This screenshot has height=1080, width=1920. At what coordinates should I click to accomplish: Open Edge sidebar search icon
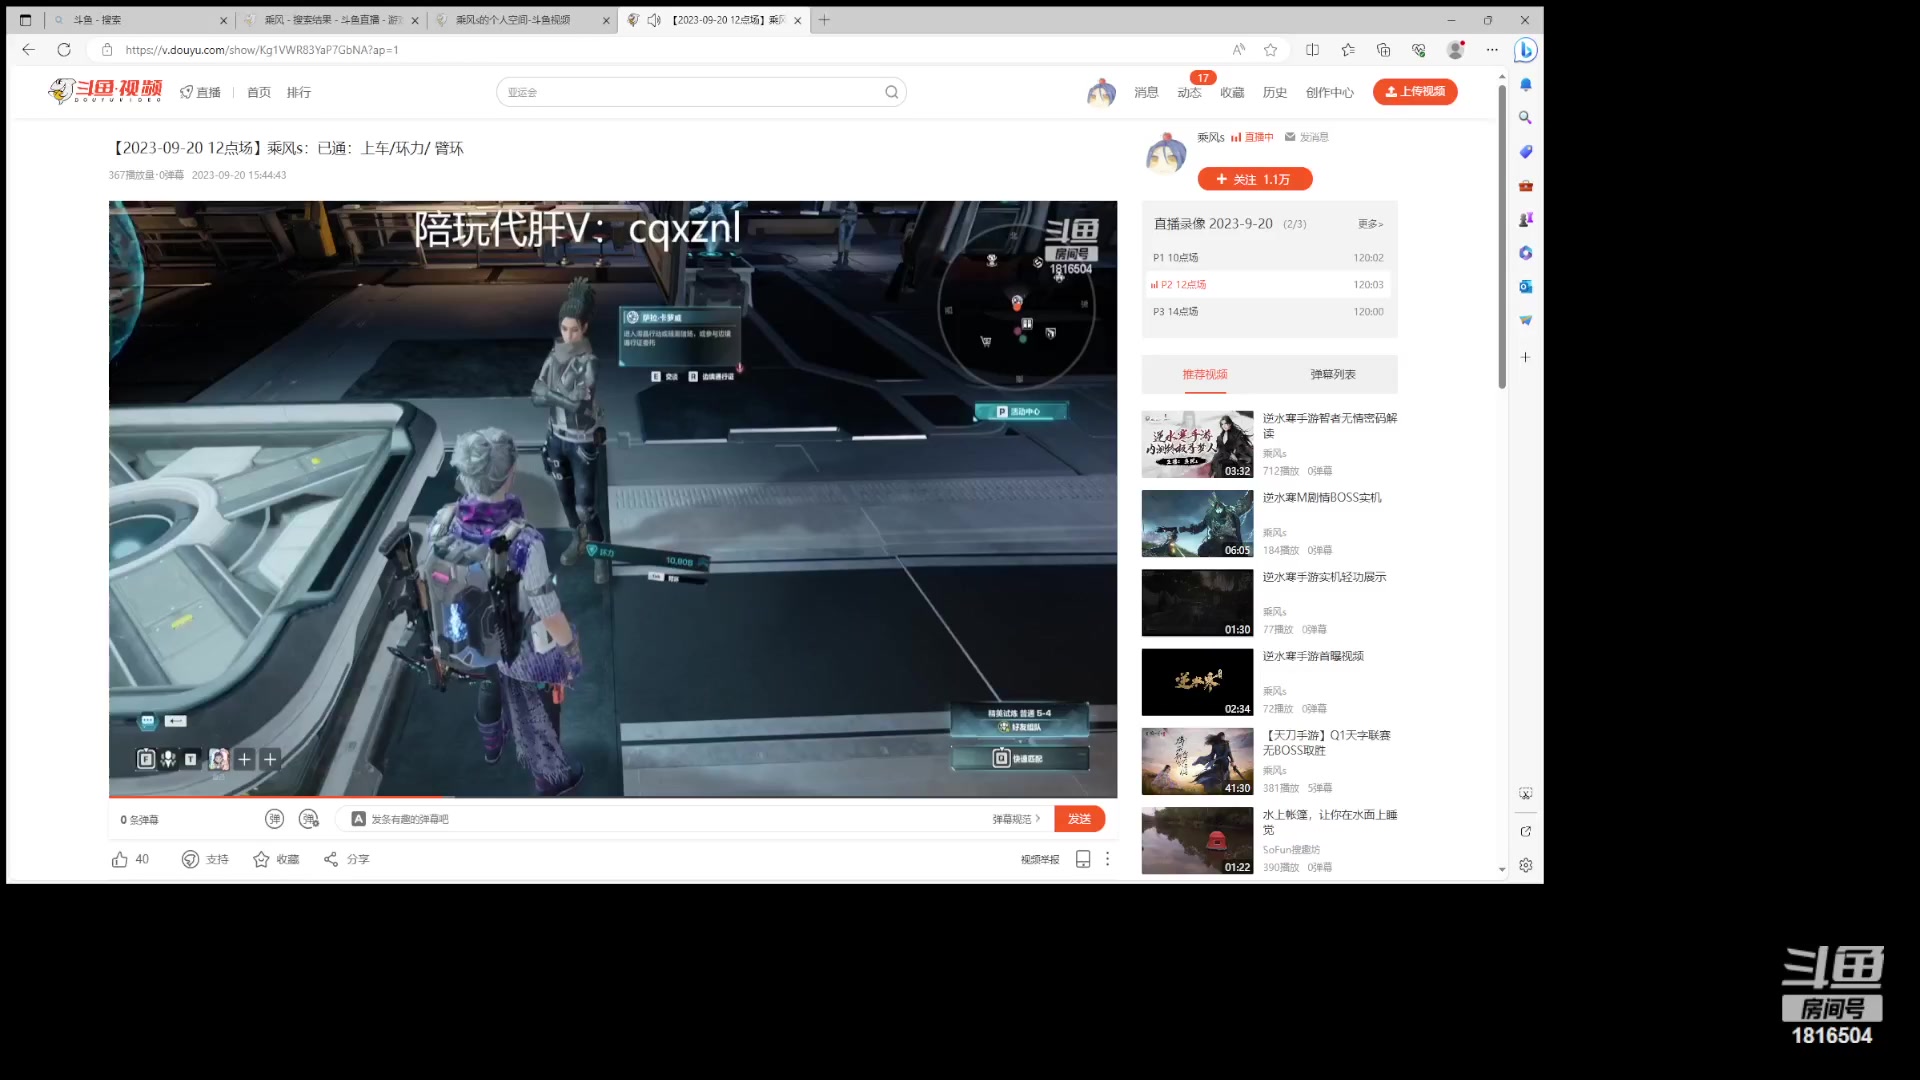tap(1526, 118)
